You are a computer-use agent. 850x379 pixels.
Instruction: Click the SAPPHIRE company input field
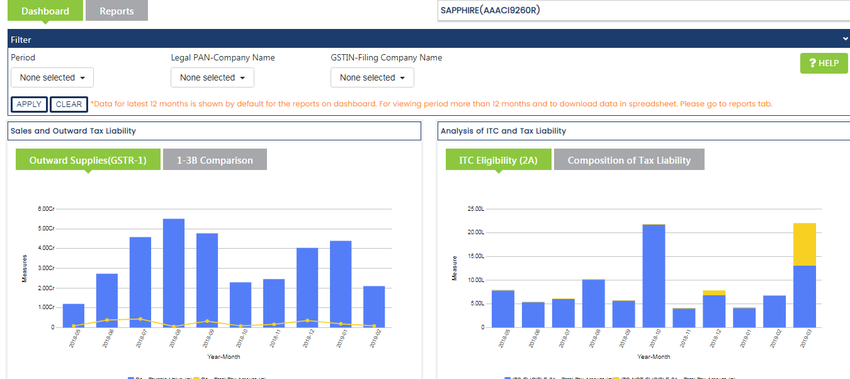(643, 10)
